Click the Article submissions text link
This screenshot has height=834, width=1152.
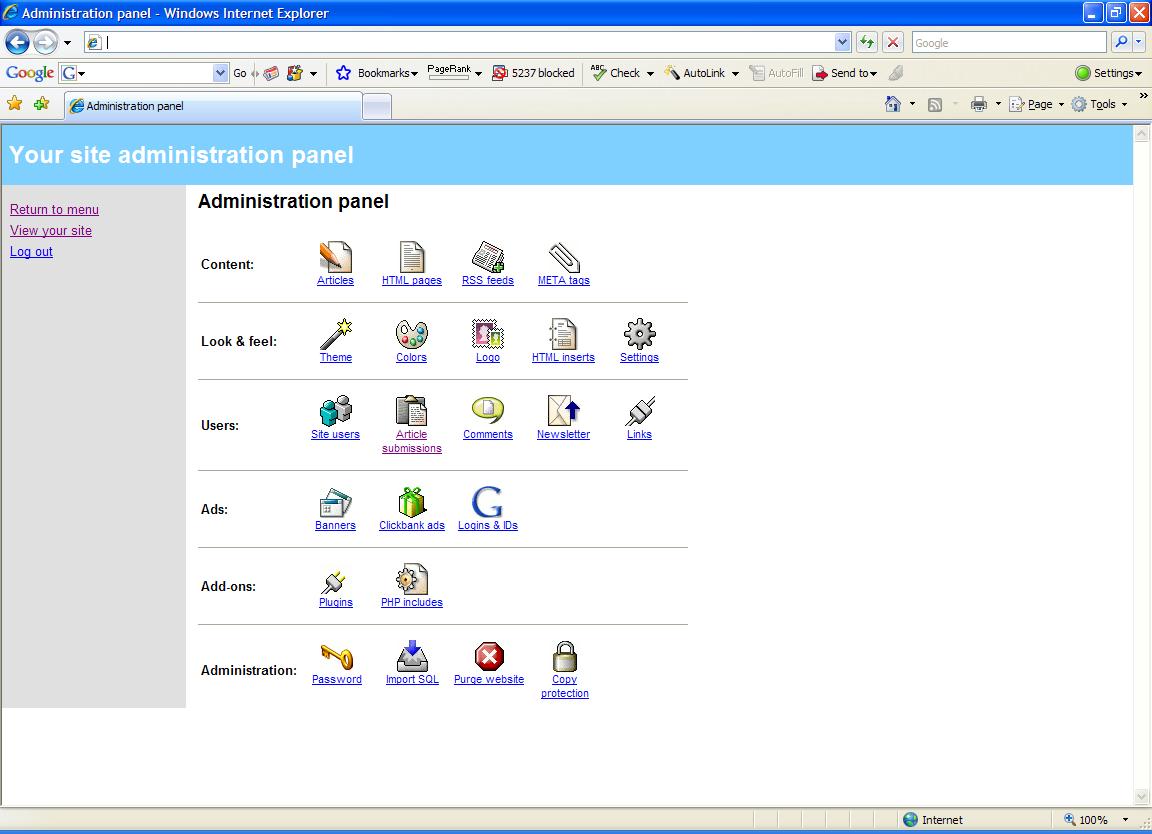[x=411, y=442]
